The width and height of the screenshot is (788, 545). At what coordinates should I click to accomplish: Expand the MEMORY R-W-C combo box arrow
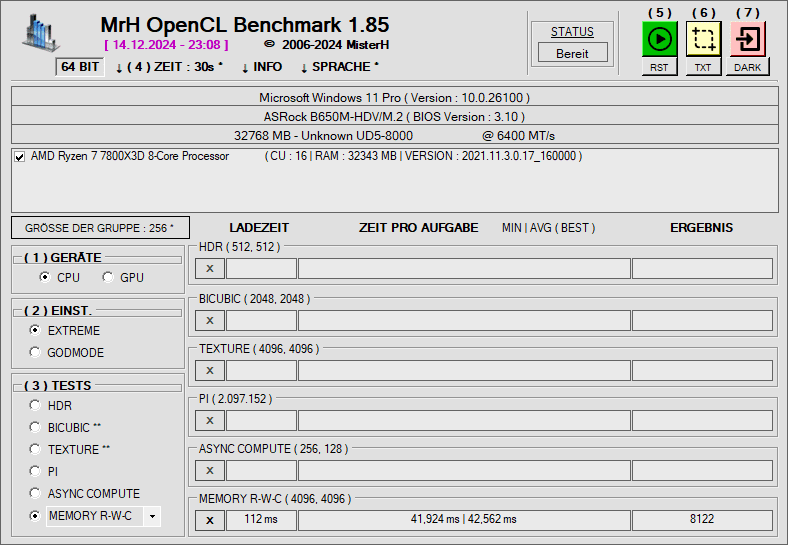click(152, 516)
